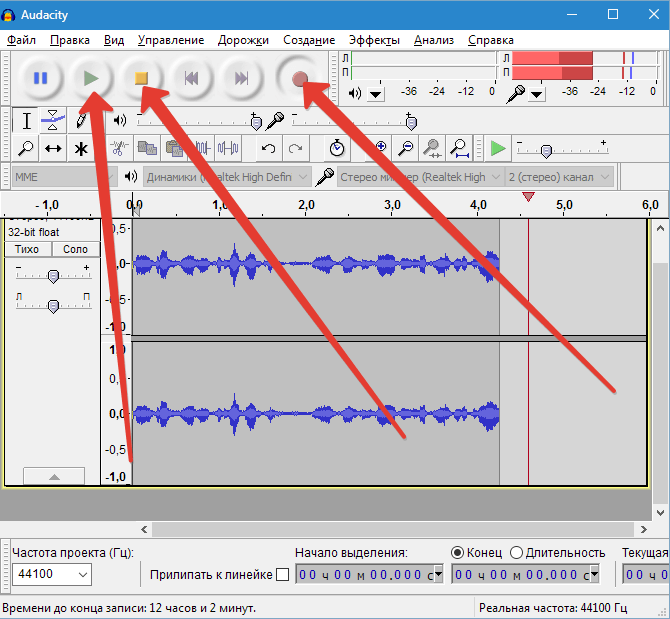Open the Управление menu
Screen dimensions: 670x619
pos(170,40)
